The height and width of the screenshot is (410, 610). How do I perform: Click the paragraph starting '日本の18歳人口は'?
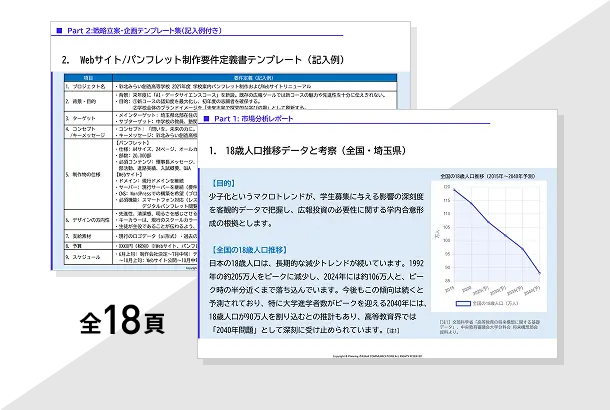point(318,296)
